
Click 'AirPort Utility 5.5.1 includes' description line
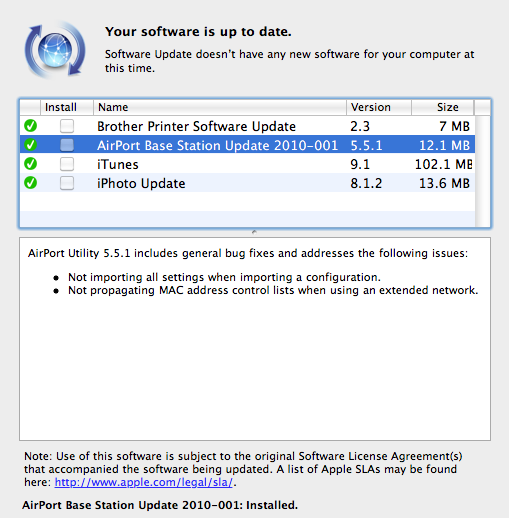point(248,253)
